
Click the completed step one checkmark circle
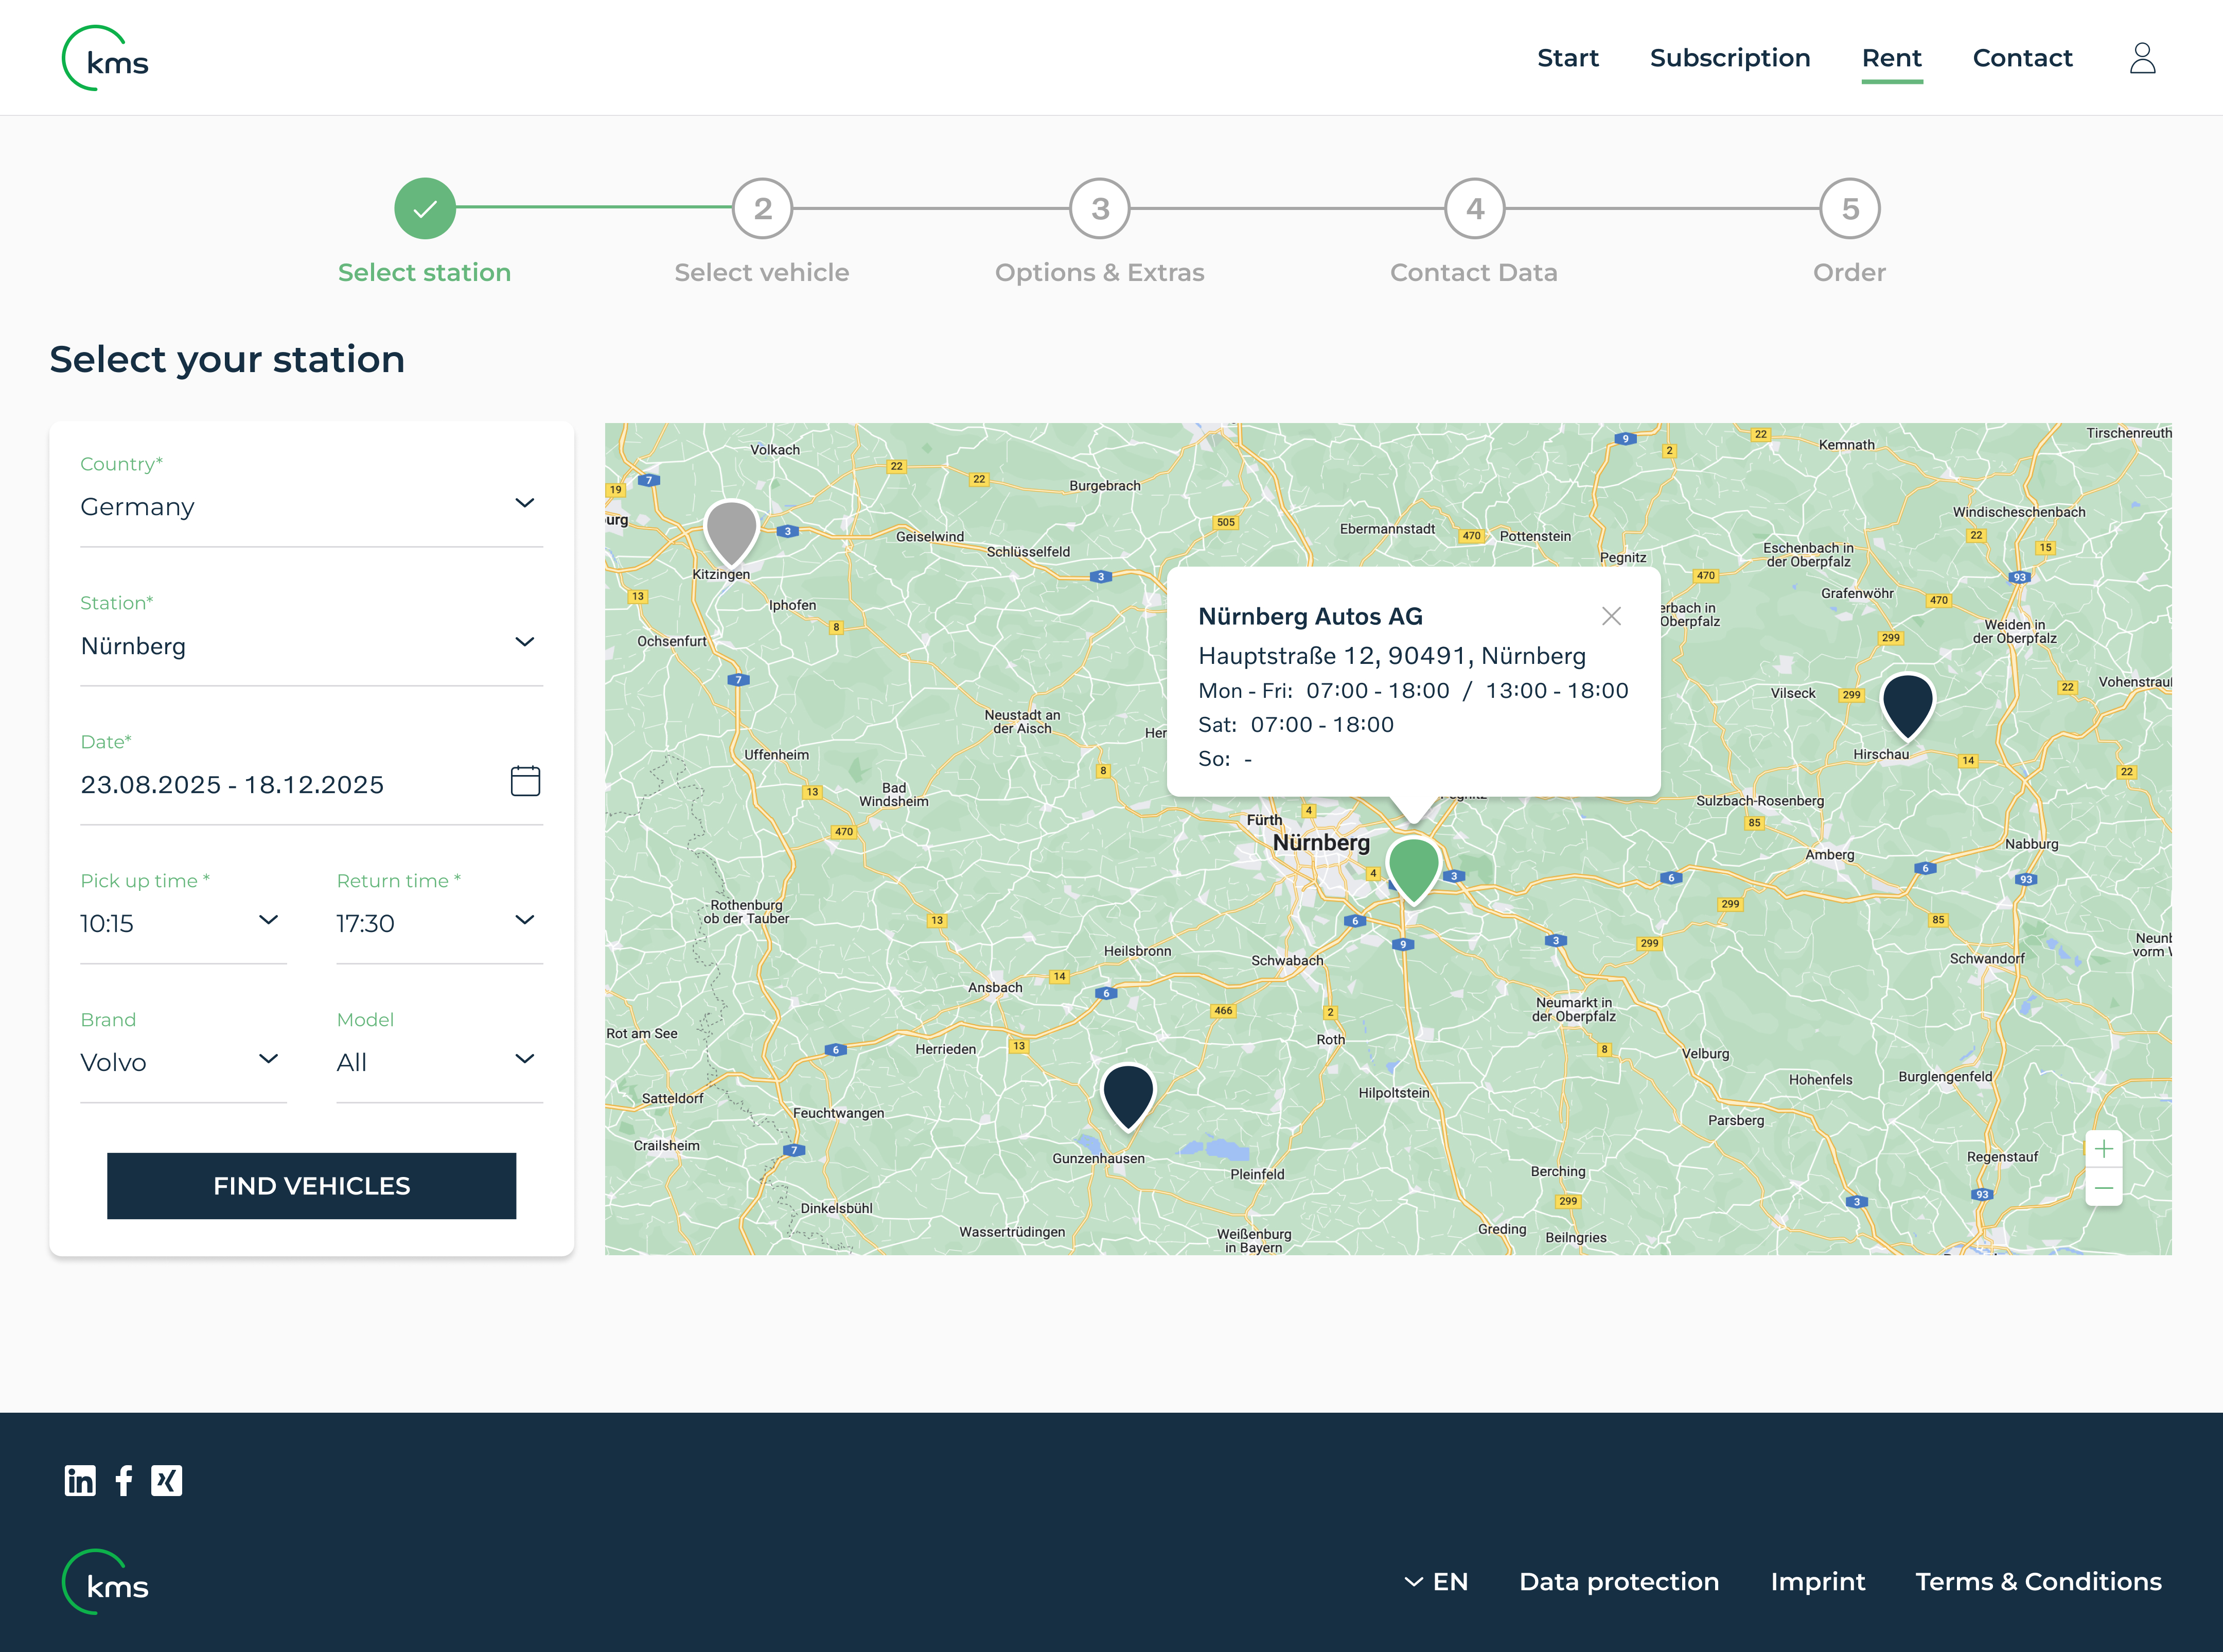425,209
